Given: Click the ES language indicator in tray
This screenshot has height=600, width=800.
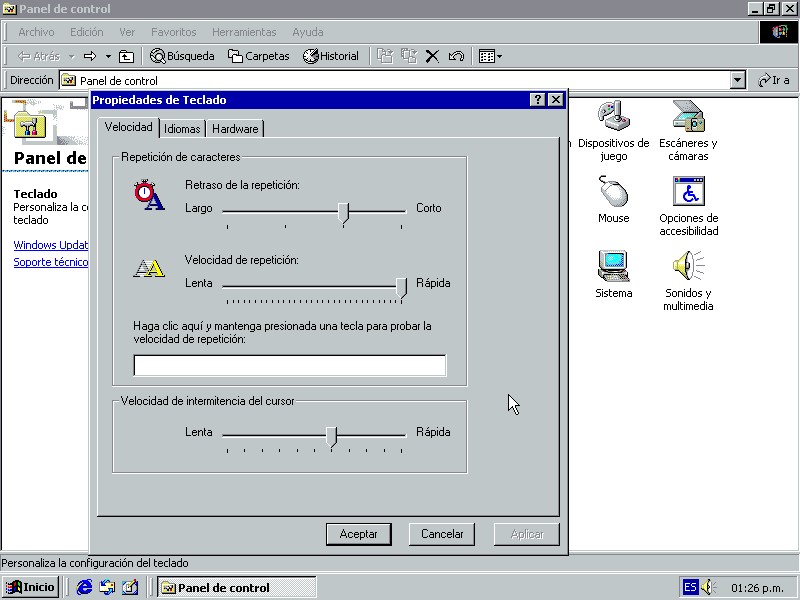Looking at the screenshot, I should coord(690,587).
